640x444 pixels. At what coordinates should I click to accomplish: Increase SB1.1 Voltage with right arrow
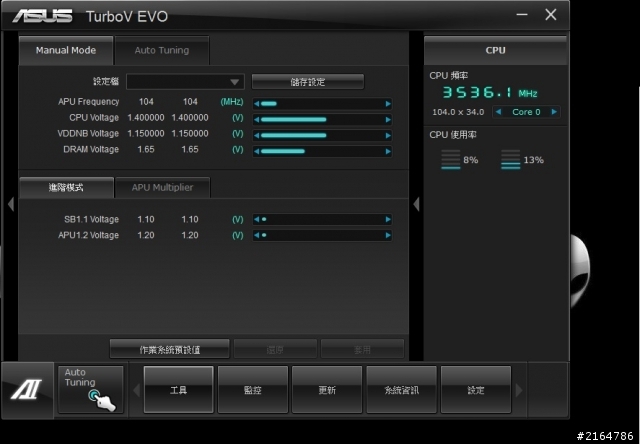388,220
